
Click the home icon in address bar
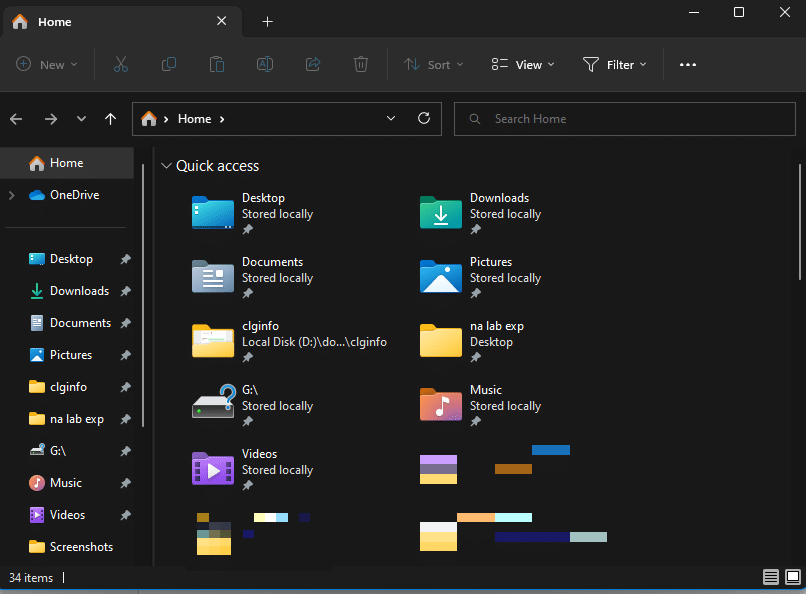149,119
